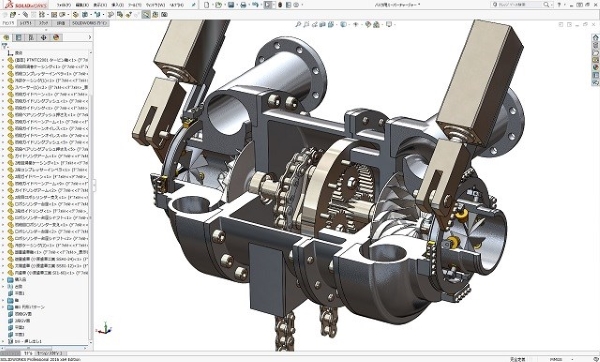Click the Save icon in title toolbar
The width and height of the screenshot is (600, 362).
[231, 5]
